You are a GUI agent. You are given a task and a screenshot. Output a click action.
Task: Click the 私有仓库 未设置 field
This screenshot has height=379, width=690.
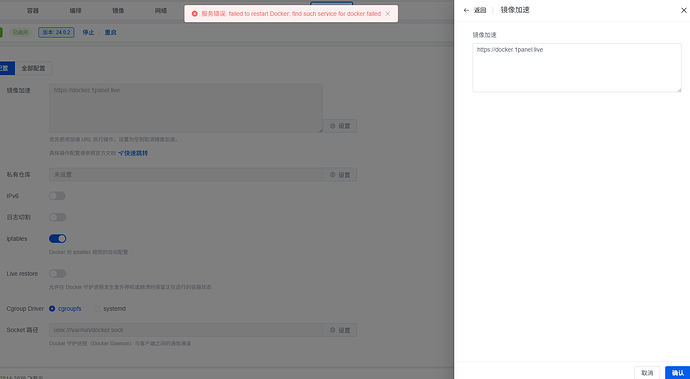click(186, 175)
